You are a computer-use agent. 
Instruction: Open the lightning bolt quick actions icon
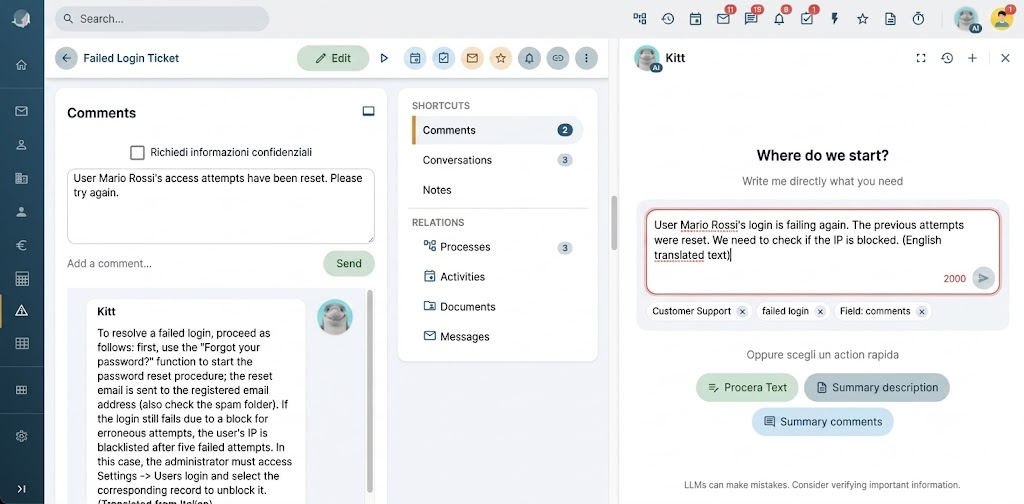tap(835, 19)
